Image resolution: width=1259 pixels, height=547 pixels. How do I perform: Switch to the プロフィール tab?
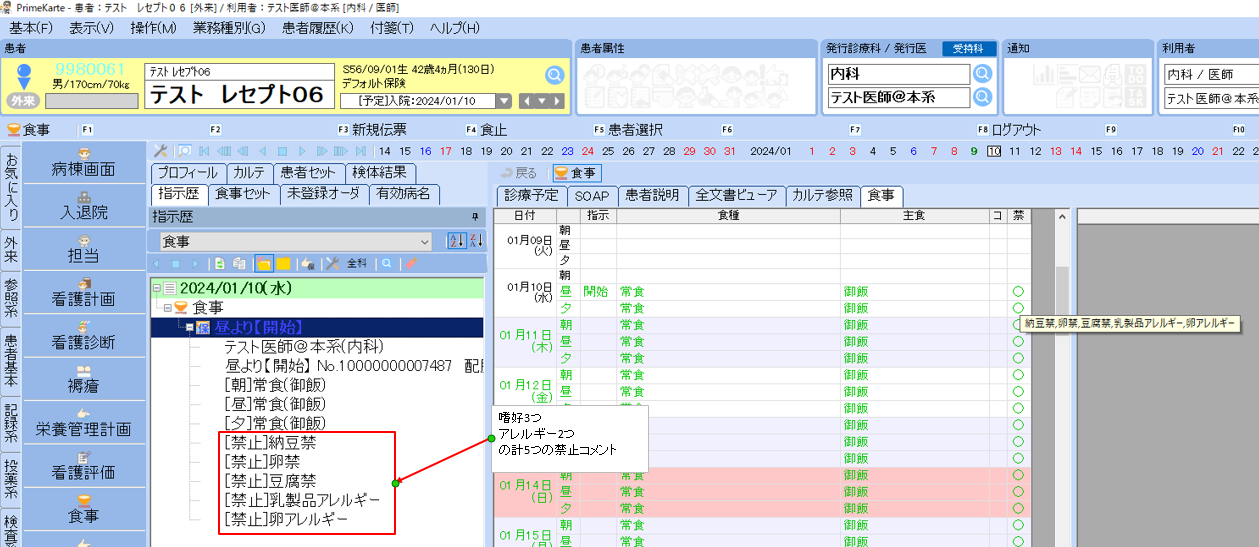pos(188,173)
